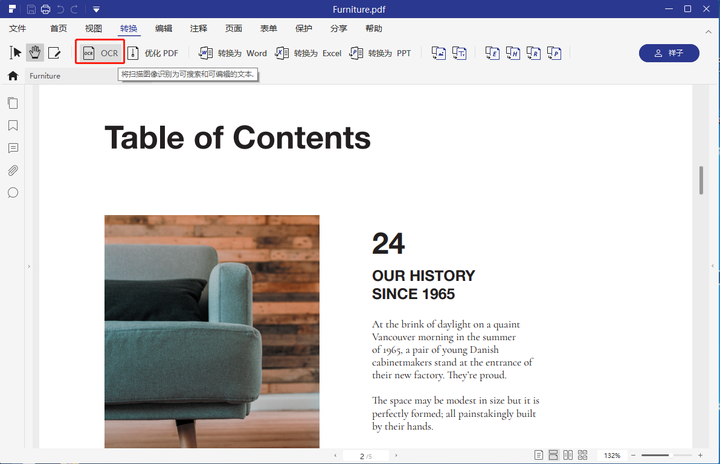Image resolution: width=720 pixels, height=464 pixels.
Task: Open the bookmarks panel
Action: [x=13, y=125]
